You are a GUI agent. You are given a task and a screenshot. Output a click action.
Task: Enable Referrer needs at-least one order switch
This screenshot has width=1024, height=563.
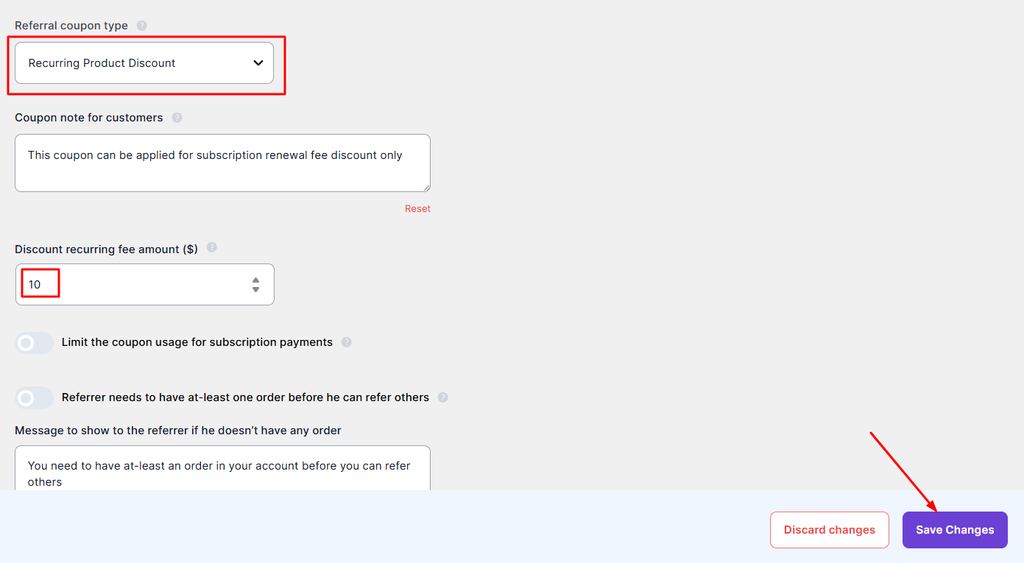click(34, 398)
